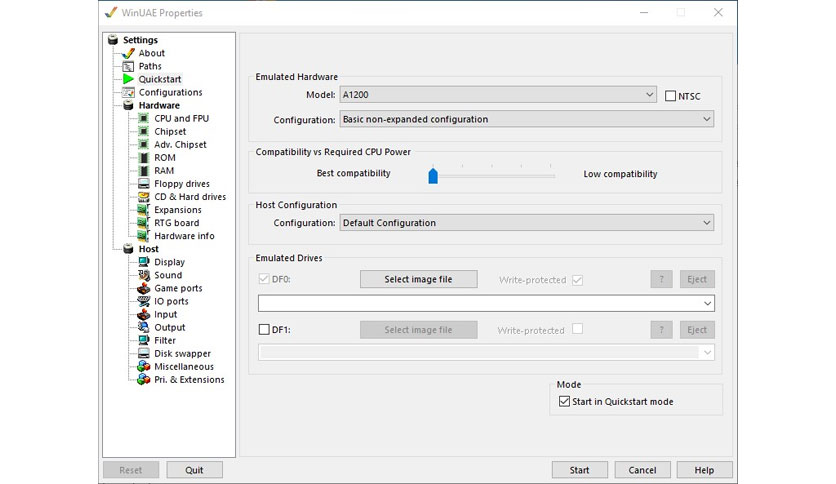The image size is (836, 484).
Task: Click the Help button
Action: (x=704, y=470)
